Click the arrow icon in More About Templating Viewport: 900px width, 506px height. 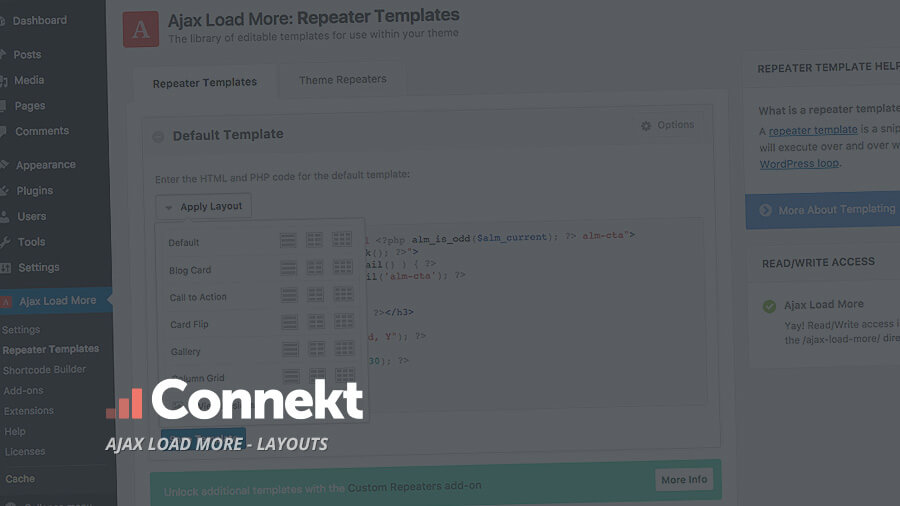click(x=765, y=211)
